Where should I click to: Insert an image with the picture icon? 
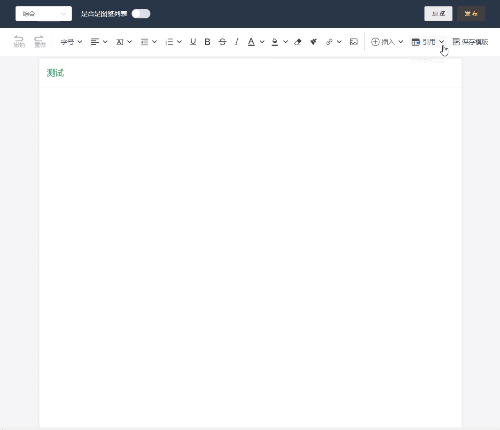point(354,42)
